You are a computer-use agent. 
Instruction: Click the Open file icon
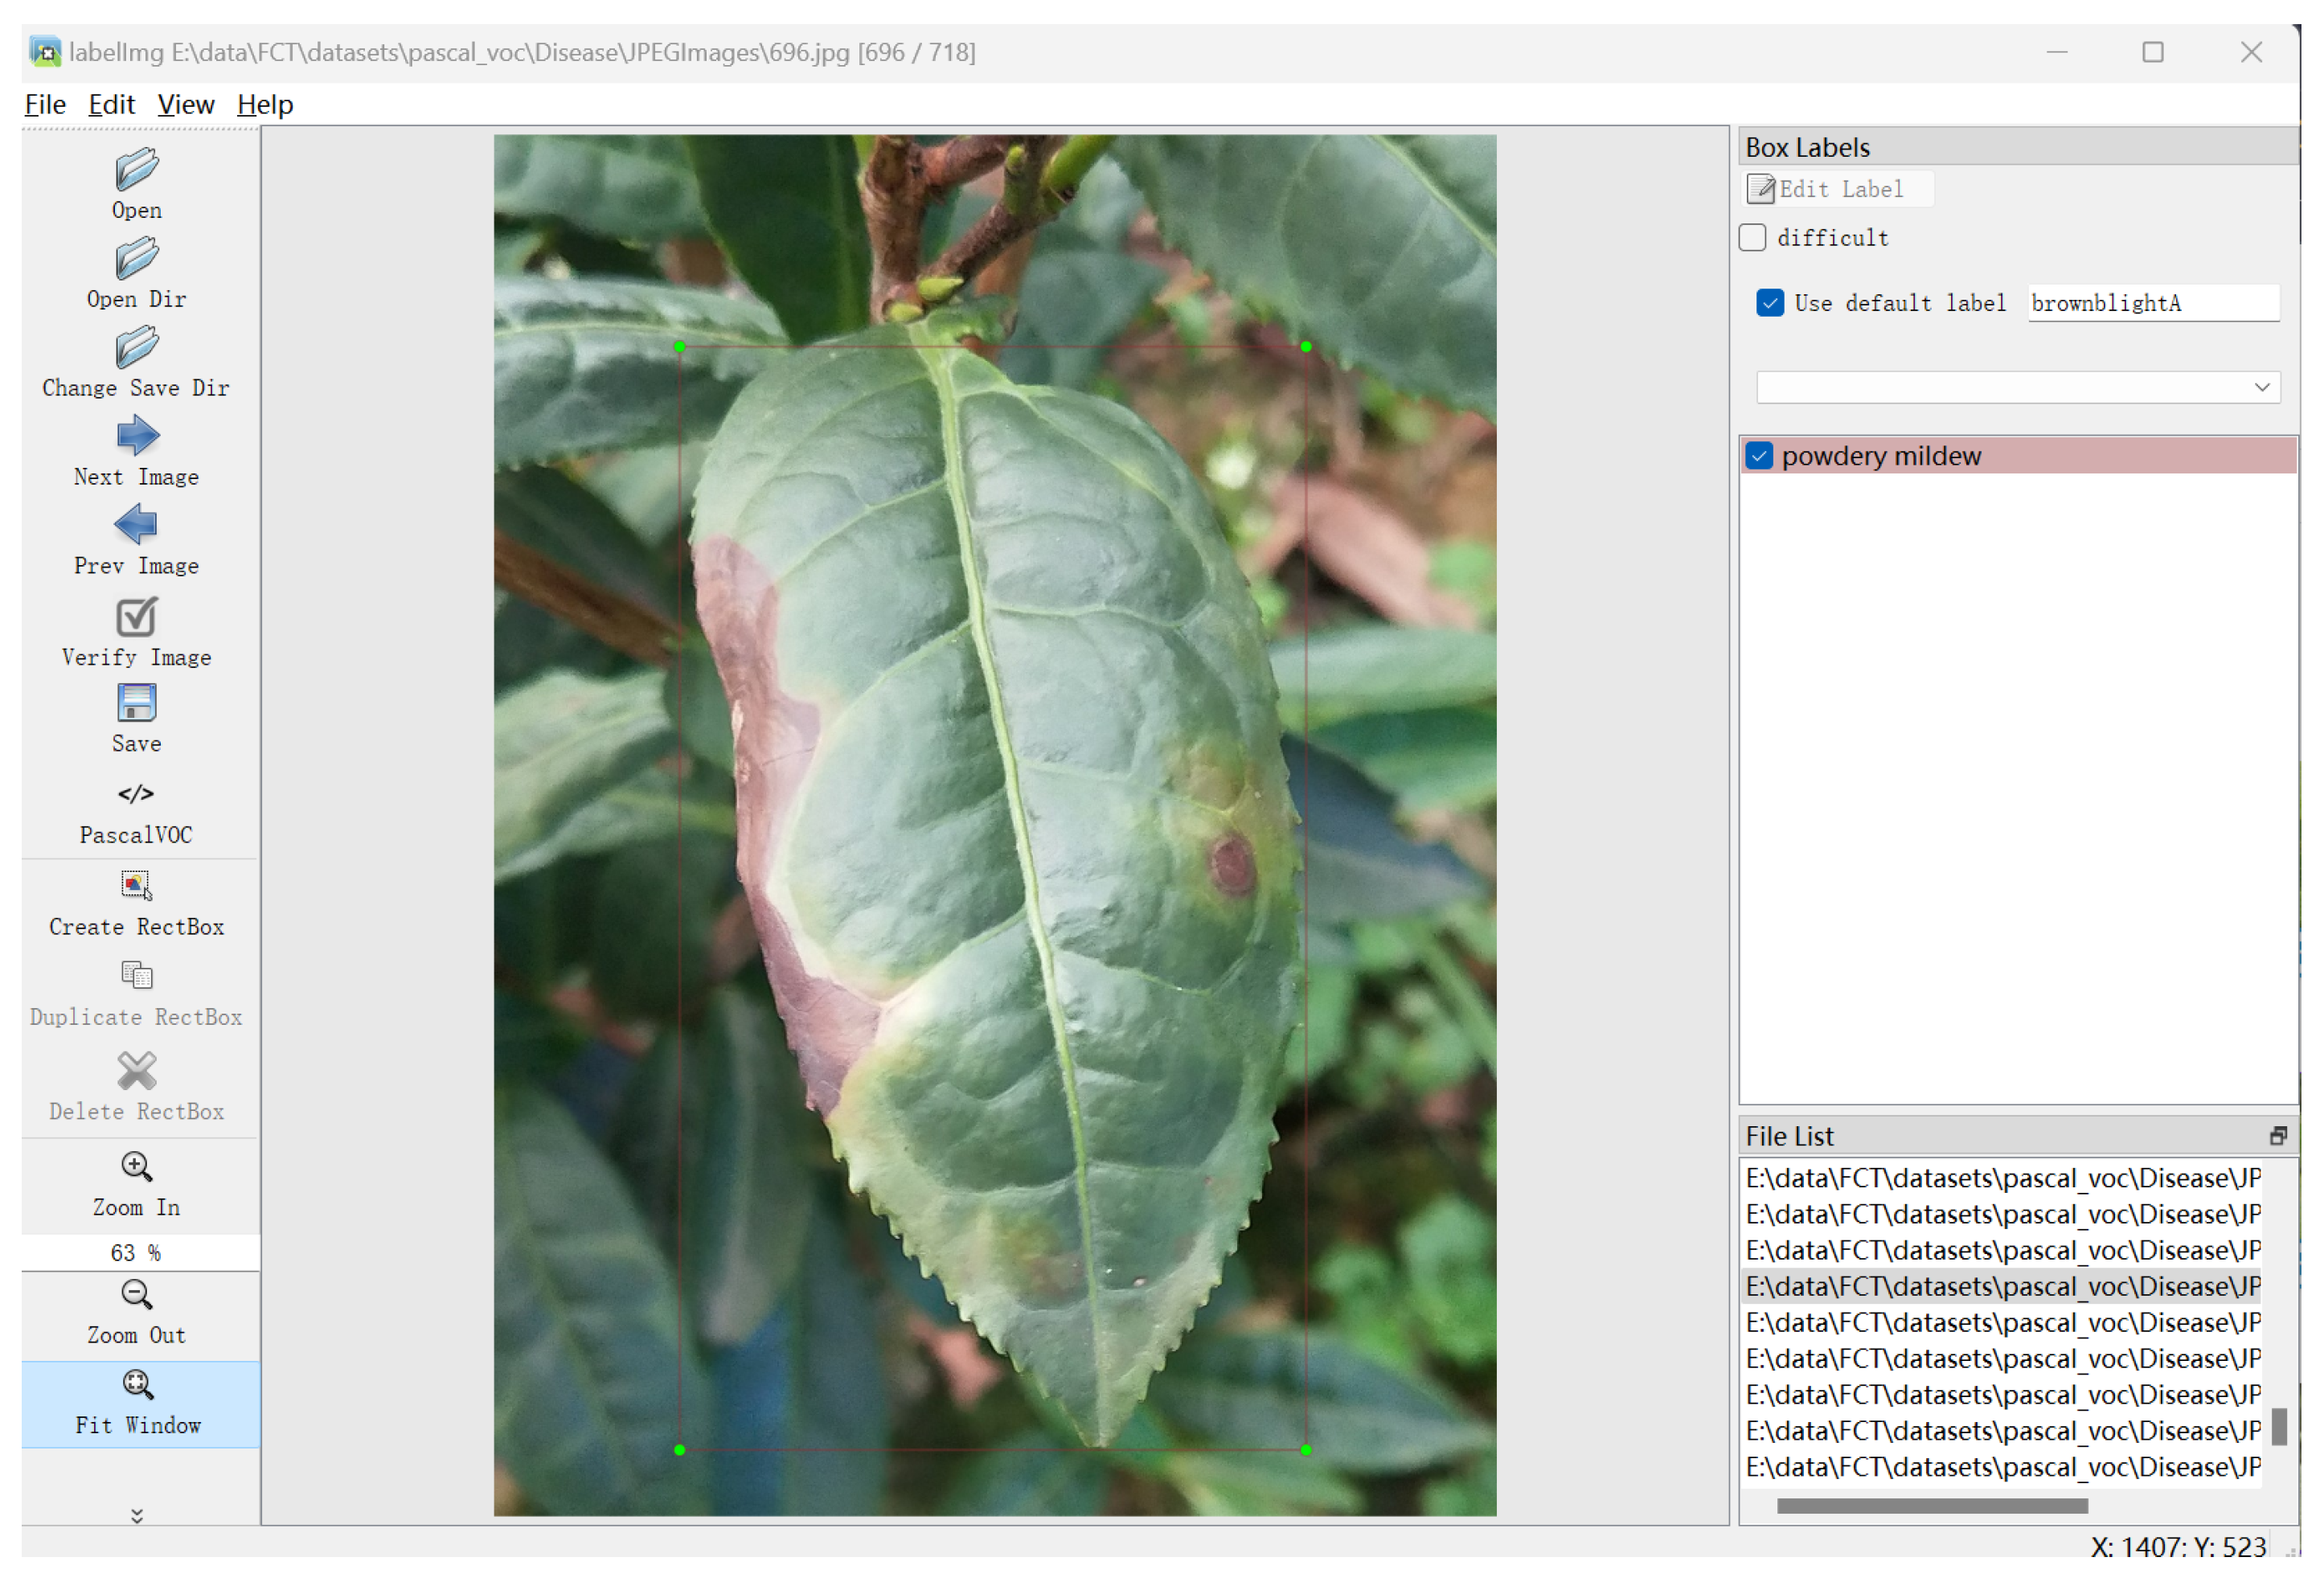(x=136, y=170)
